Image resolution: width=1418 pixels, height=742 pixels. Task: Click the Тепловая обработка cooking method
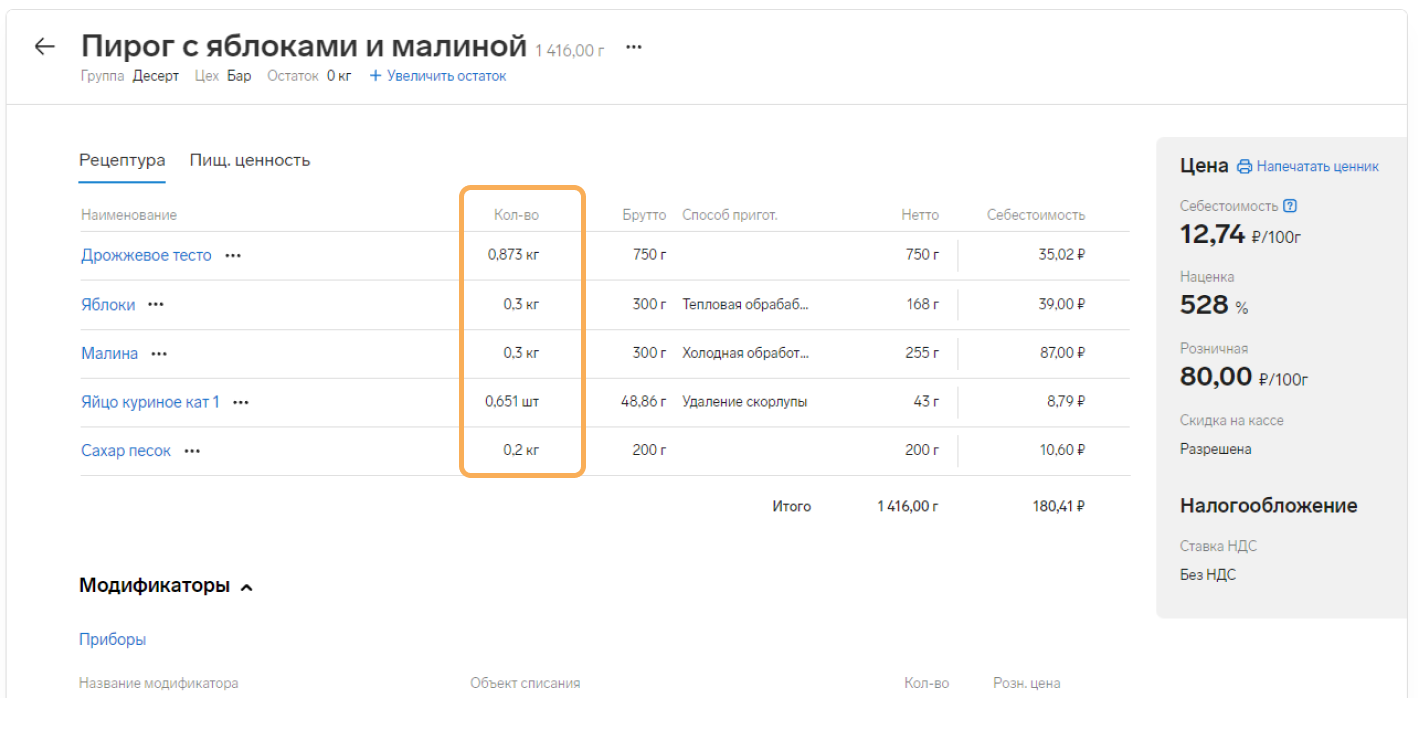746,304
